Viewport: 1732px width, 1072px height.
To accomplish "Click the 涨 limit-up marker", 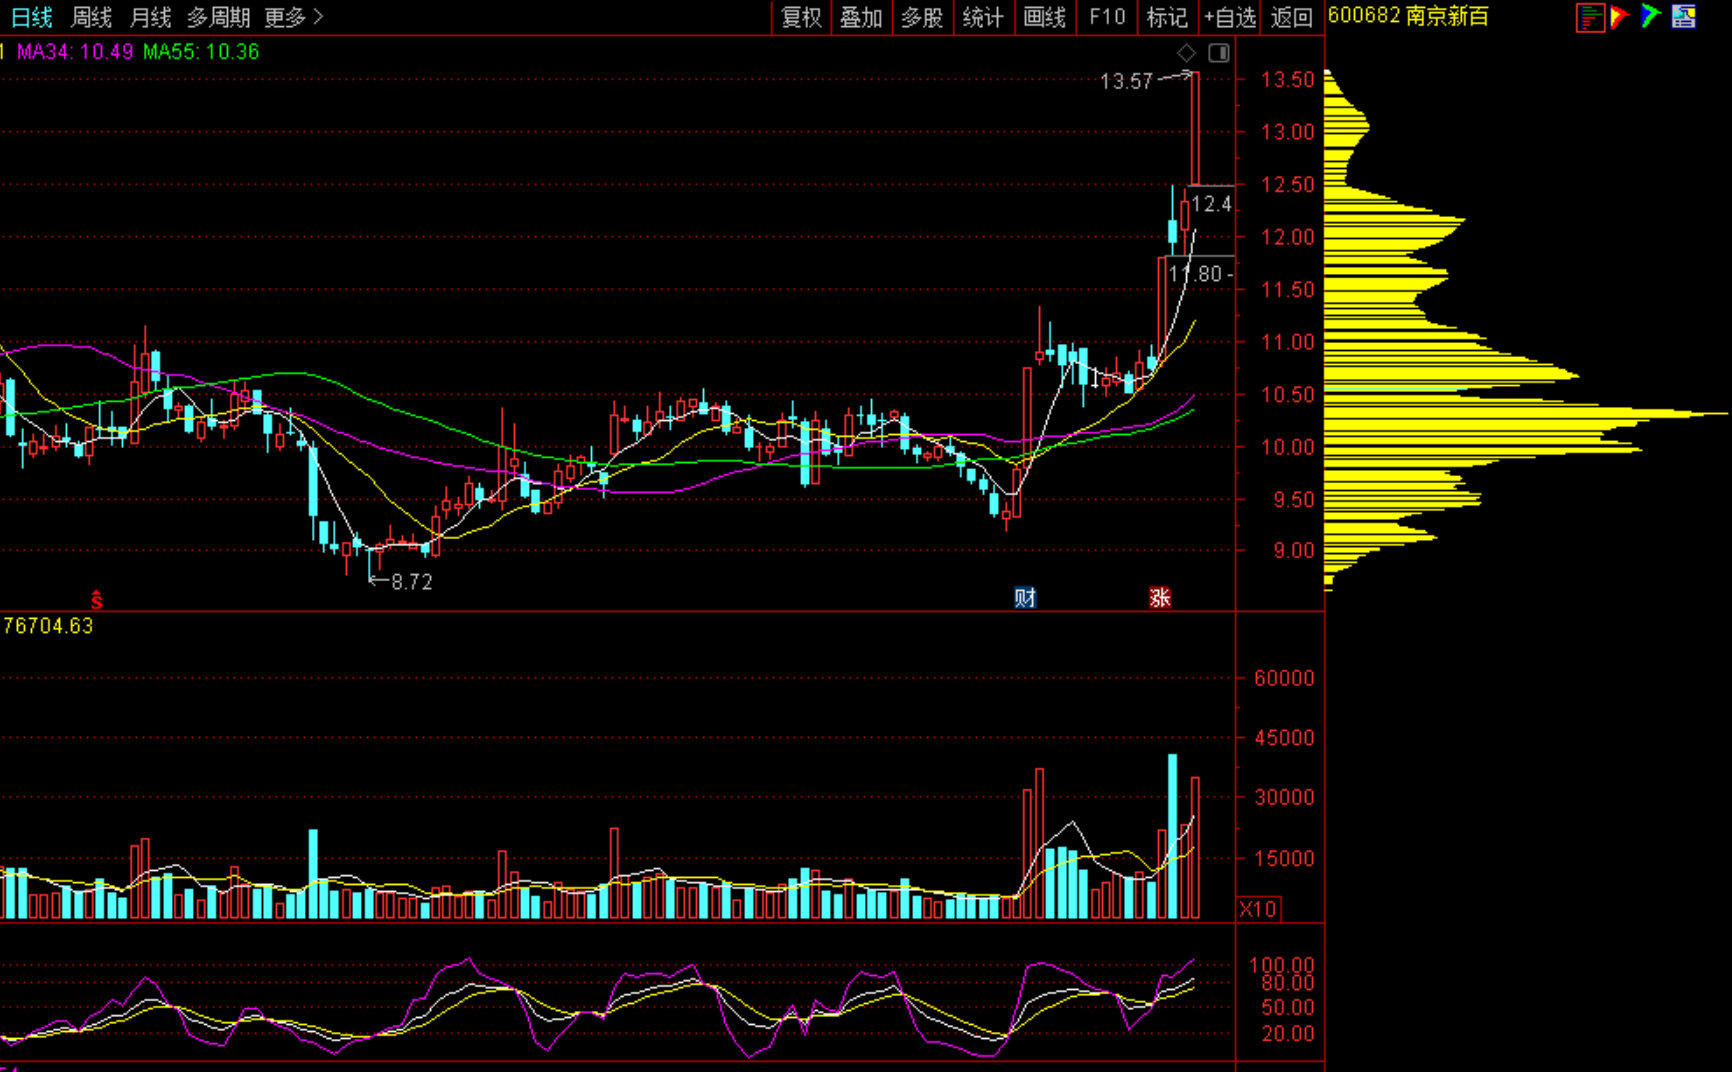I will coord(1160,598).
